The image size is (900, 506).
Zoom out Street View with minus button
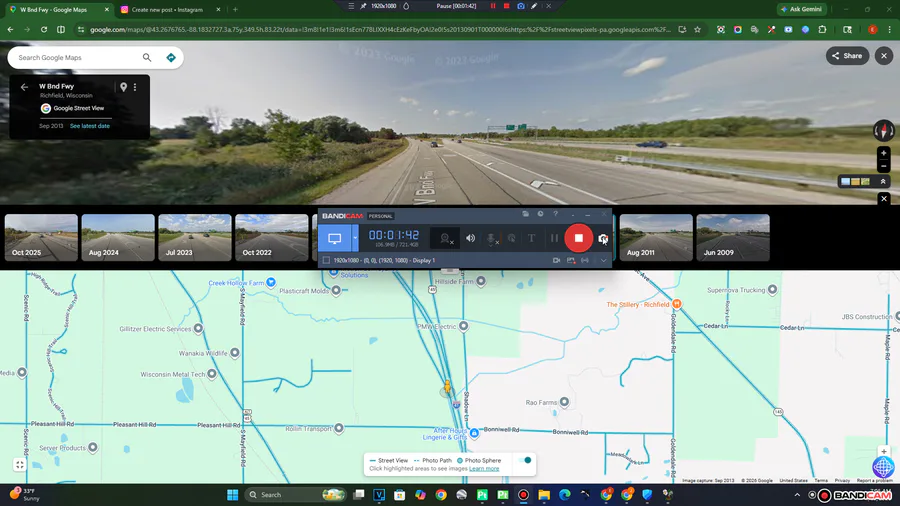884,166
